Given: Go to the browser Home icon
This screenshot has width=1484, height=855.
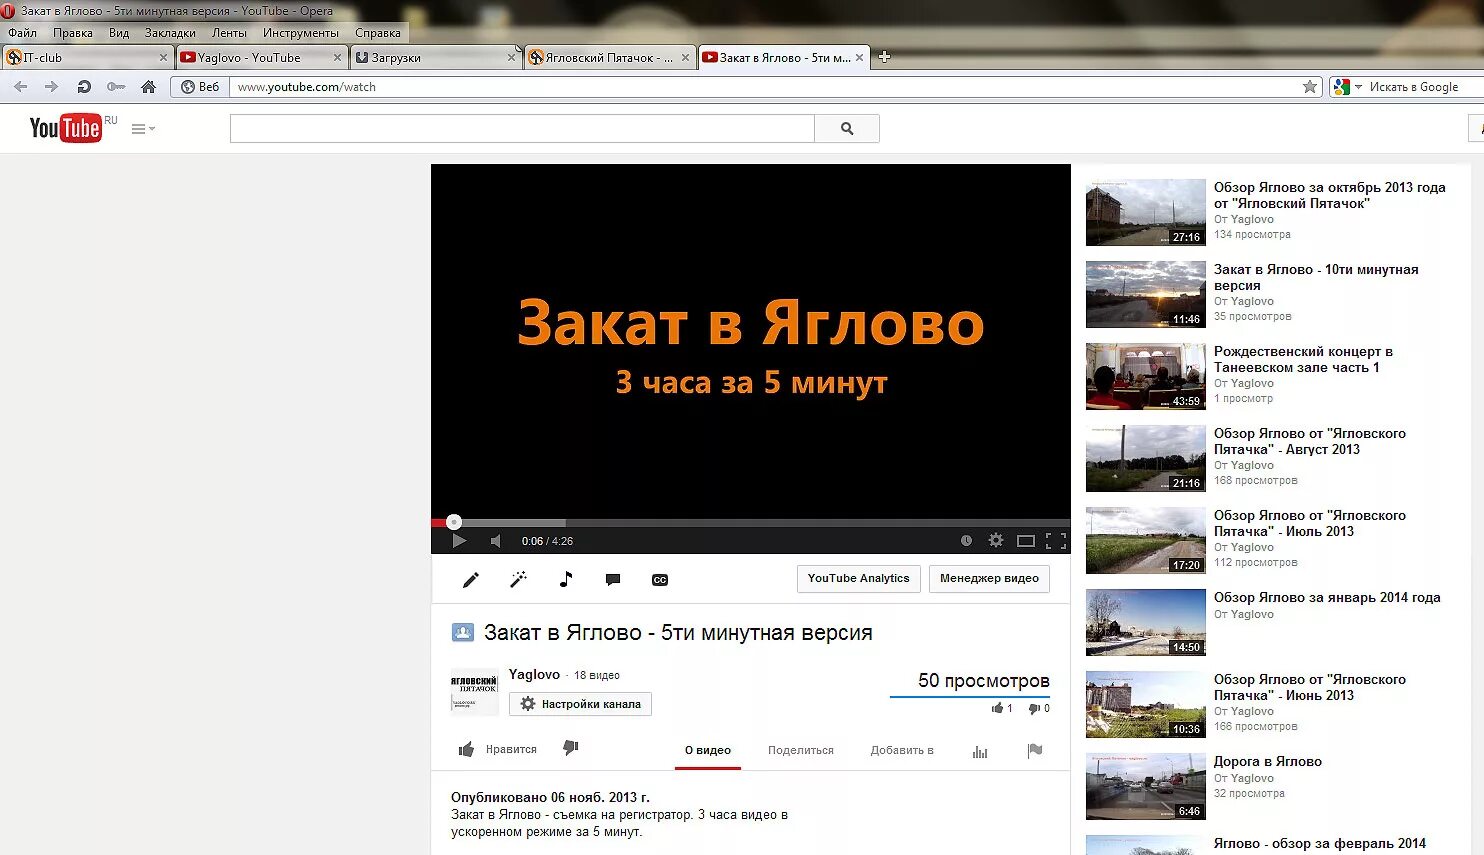Looking at the screenshot, I should [149, 87].
